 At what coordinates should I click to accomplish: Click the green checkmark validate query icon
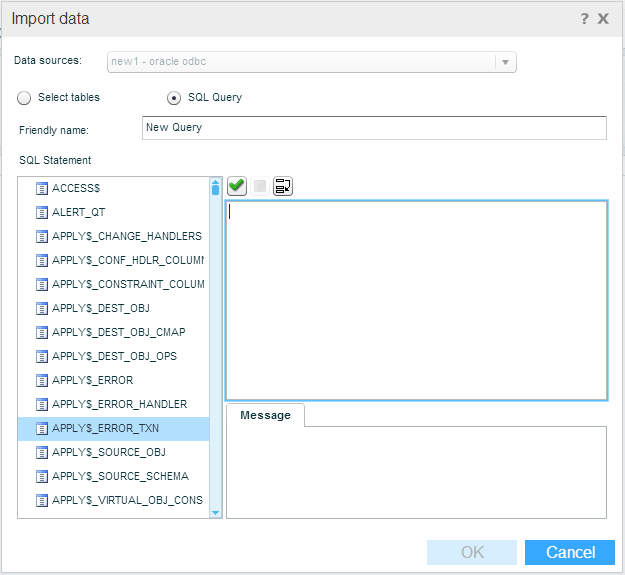pos(237,186)
